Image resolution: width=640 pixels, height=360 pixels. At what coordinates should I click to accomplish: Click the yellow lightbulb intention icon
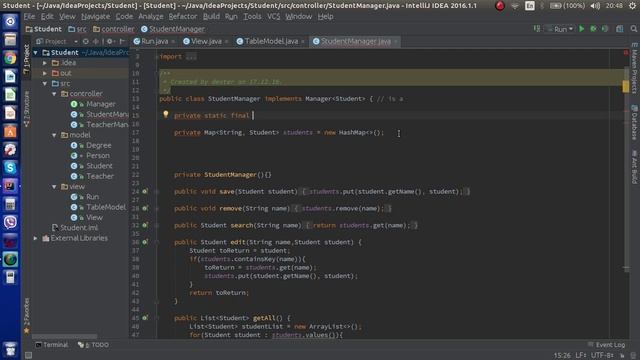166,114
